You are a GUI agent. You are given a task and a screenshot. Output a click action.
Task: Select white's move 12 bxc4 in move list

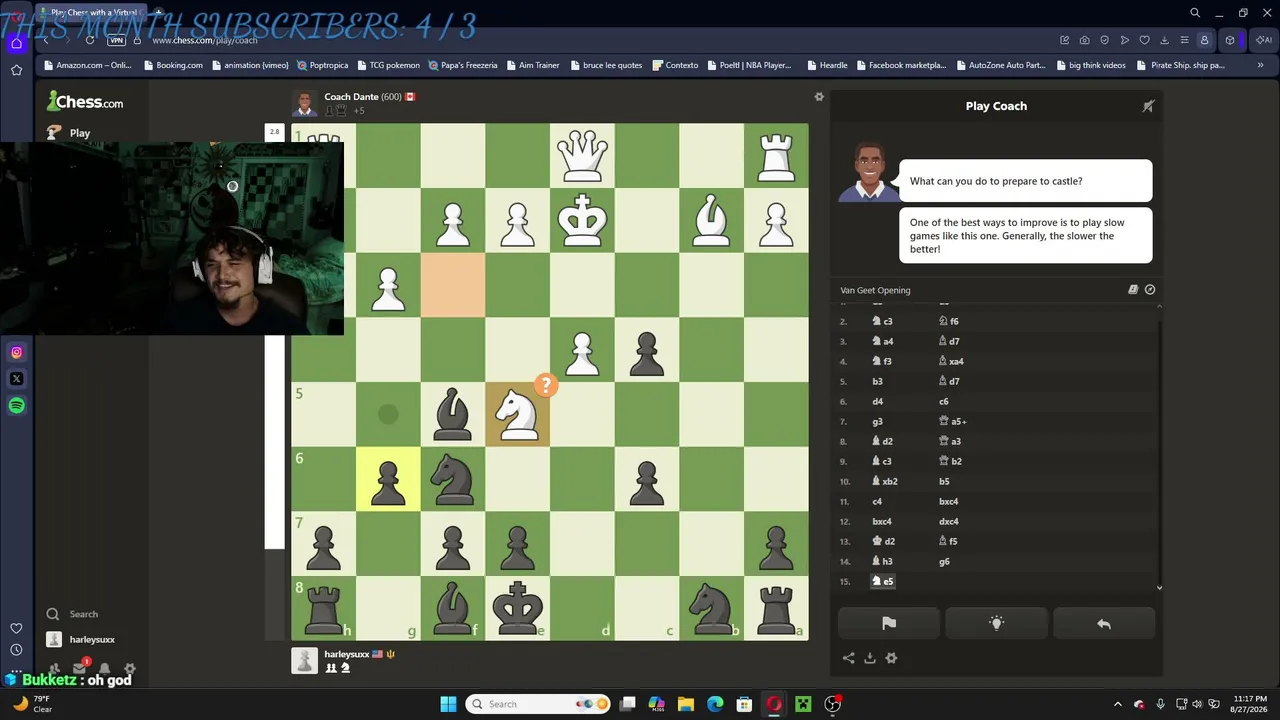click(x=882, y=521)
